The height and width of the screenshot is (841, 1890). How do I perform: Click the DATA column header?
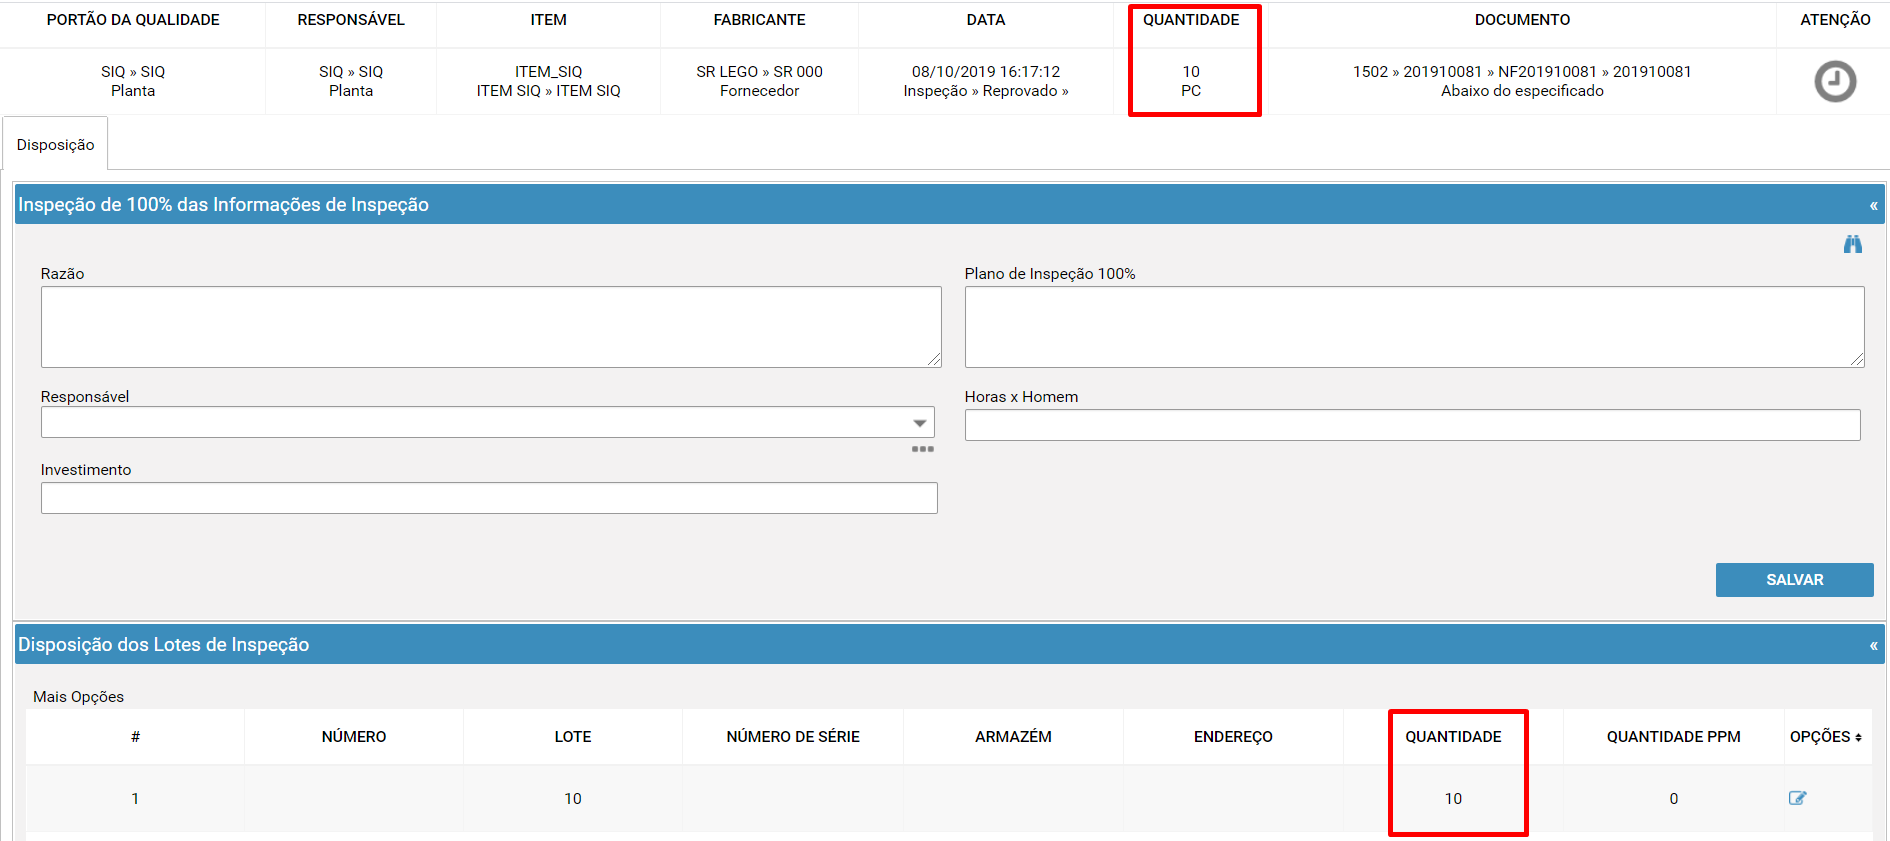986,20
